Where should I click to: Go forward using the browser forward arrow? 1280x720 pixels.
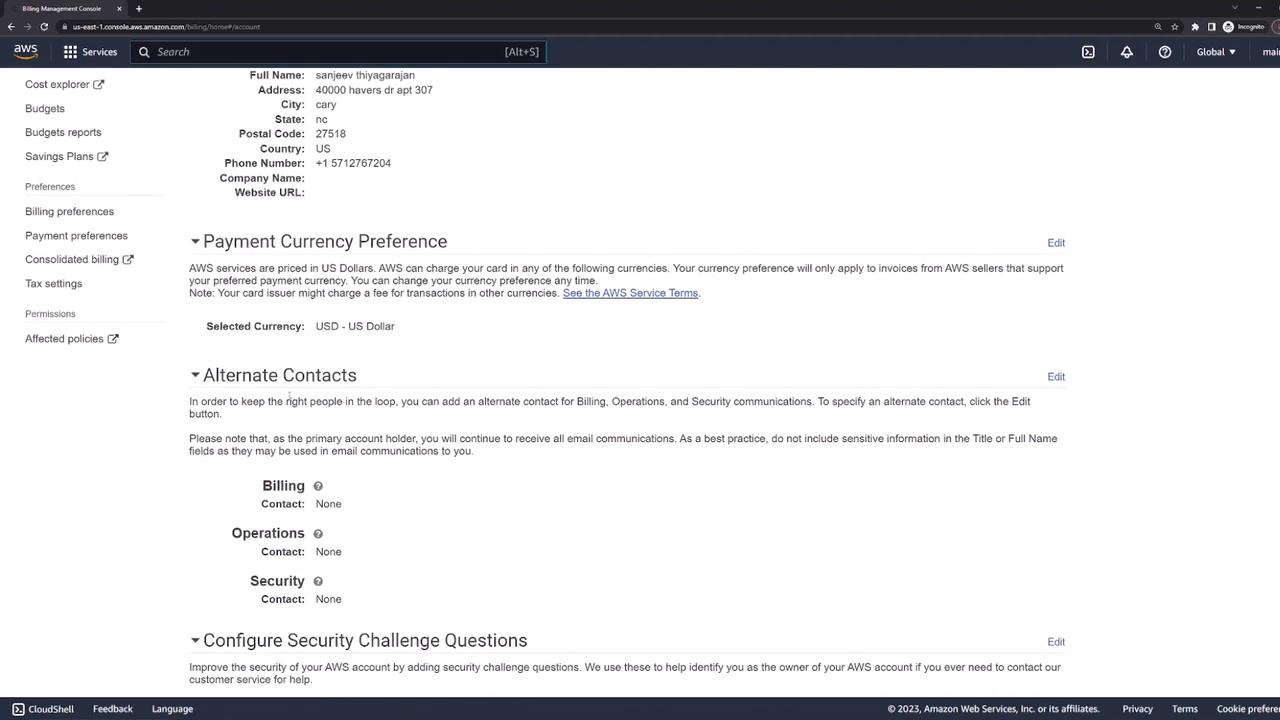pyautogui.click(x=27, y=27)
